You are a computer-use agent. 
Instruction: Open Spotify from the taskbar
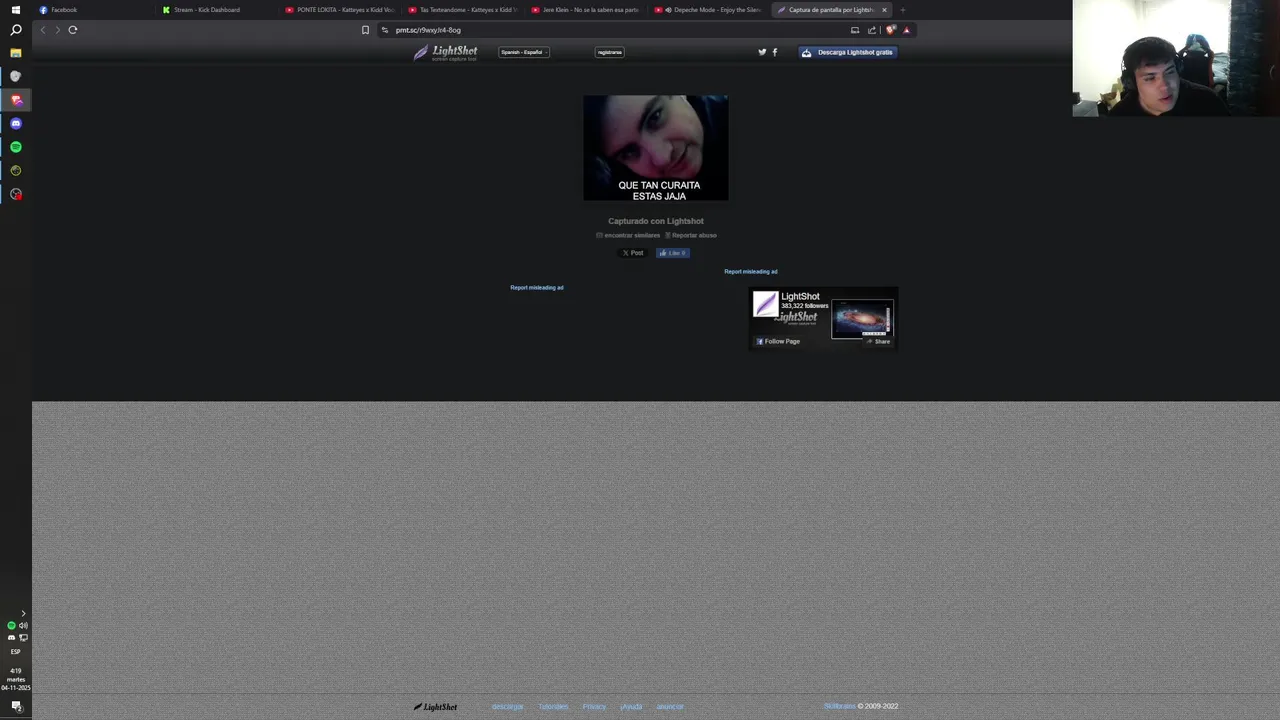point(15,147)
